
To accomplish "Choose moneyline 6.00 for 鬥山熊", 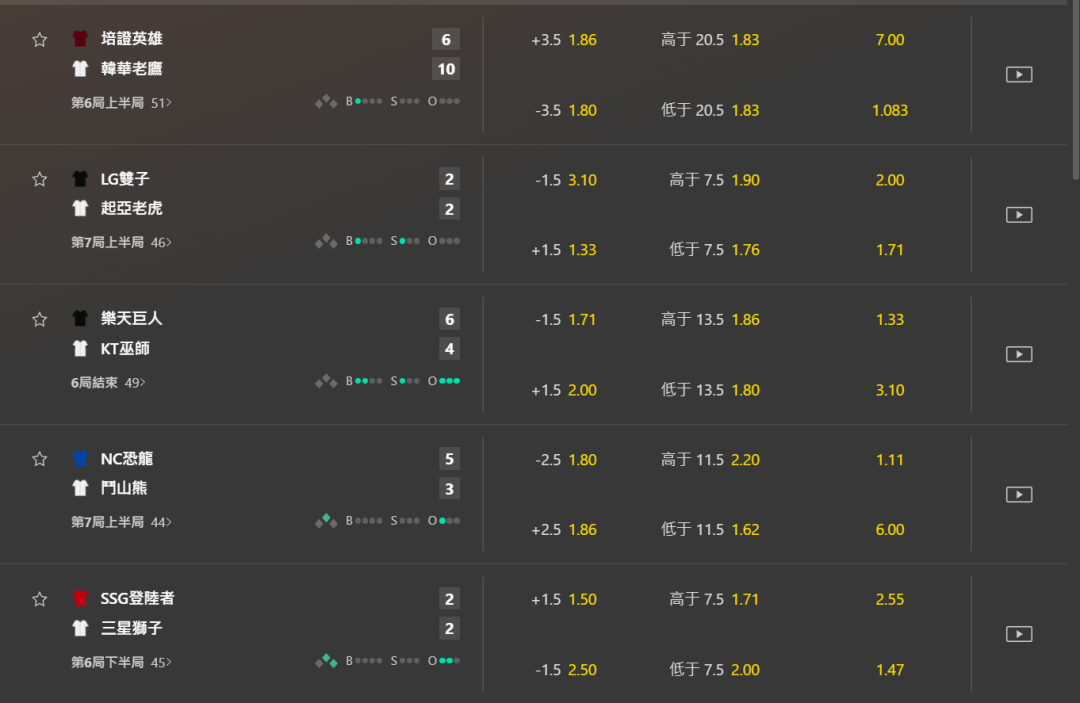I will [890, 529].
